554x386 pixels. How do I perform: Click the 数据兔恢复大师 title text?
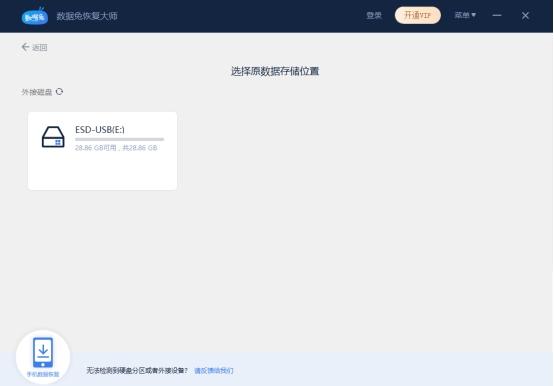87,16
